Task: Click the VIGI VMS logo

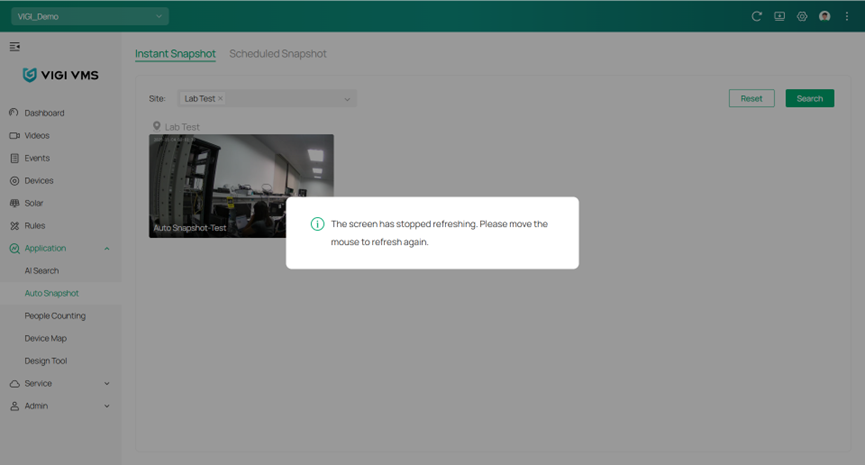Action: [61, 75]
